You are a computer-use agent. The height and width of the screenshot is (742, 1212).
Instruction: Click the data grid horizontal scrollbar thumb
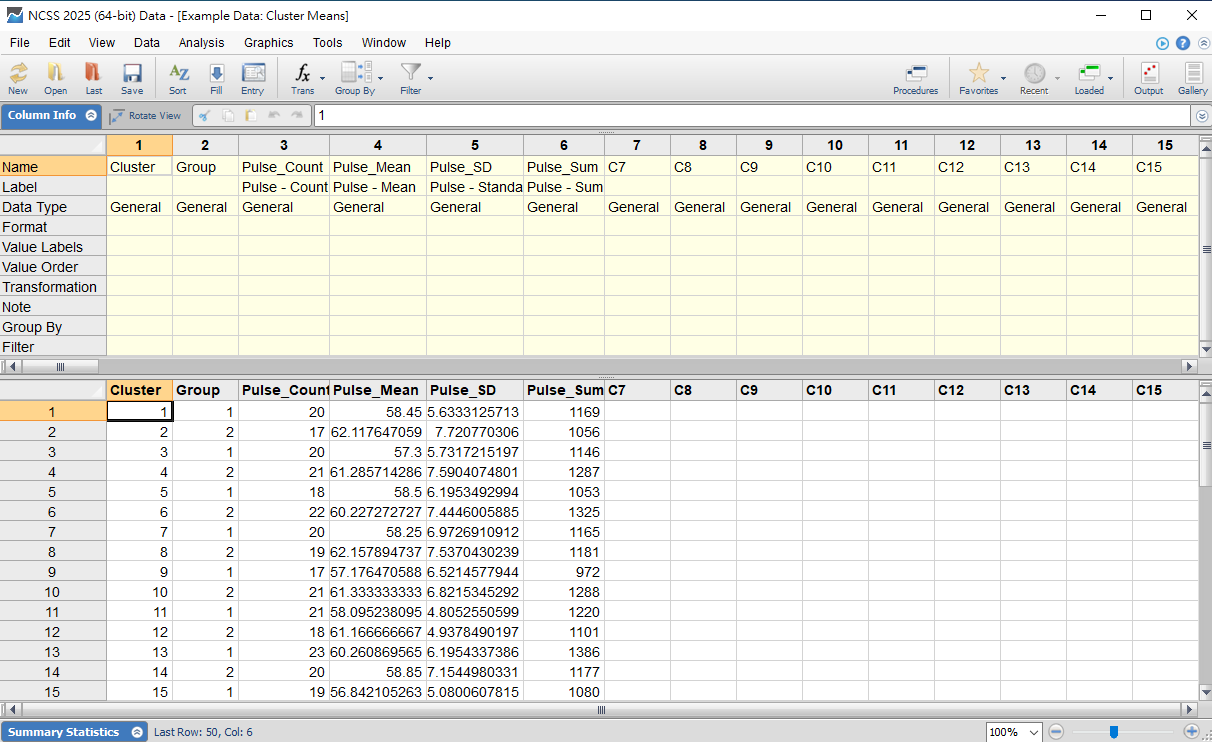tap(601, 710)
